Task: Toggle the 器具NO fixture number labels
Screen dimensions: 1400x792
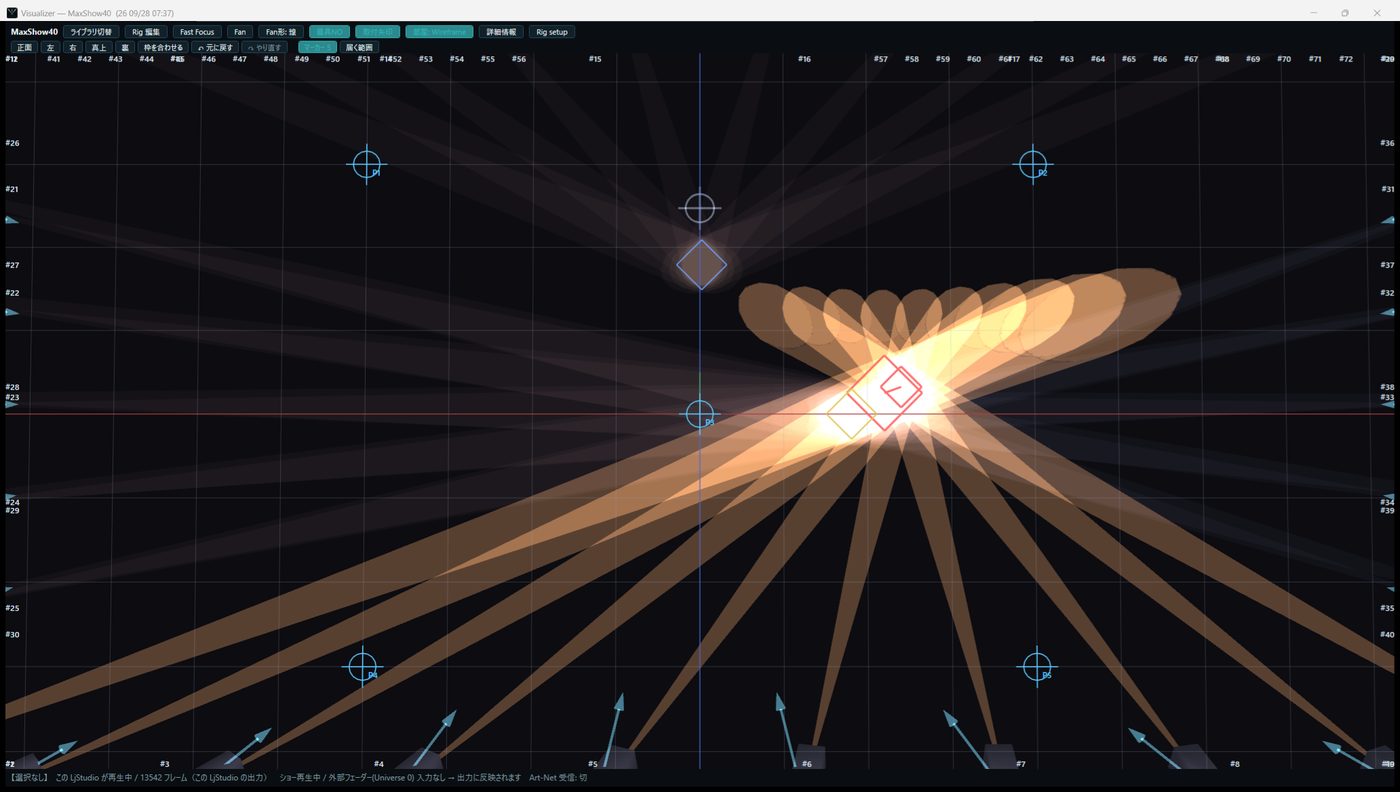Action: coord(329,32)
